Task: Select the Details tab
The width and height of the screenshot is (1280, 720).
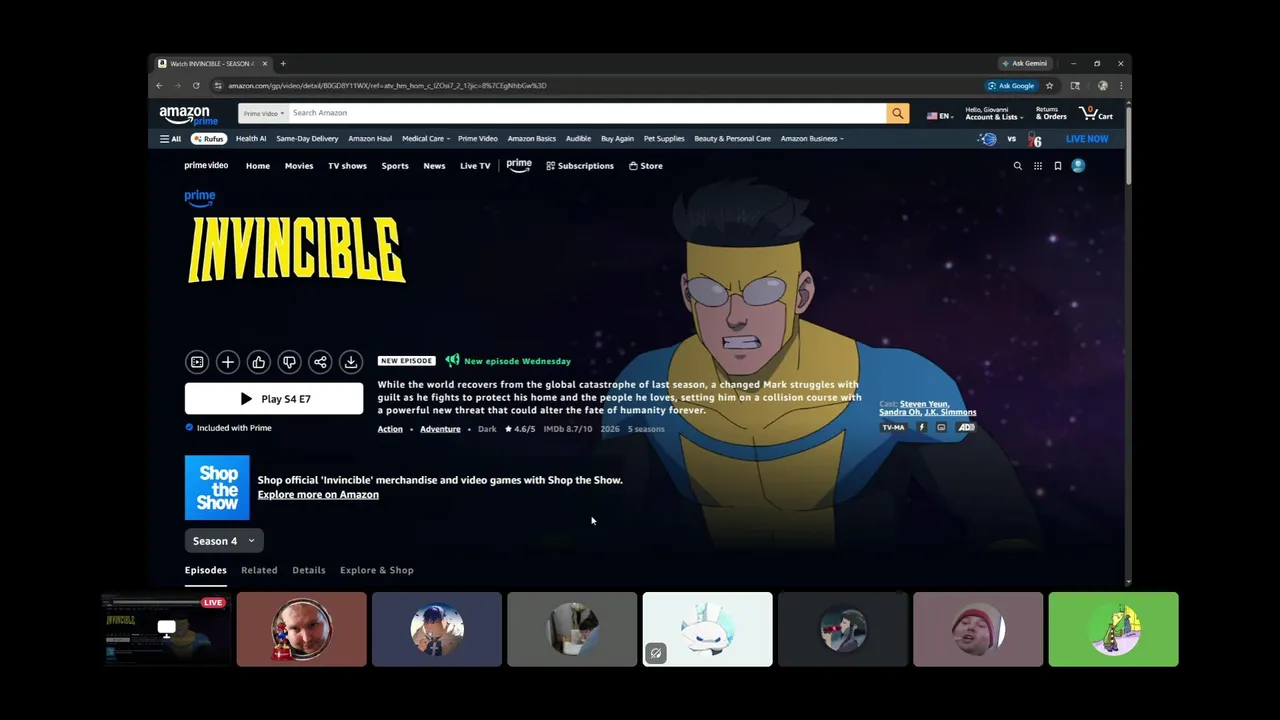Action: 309,570
